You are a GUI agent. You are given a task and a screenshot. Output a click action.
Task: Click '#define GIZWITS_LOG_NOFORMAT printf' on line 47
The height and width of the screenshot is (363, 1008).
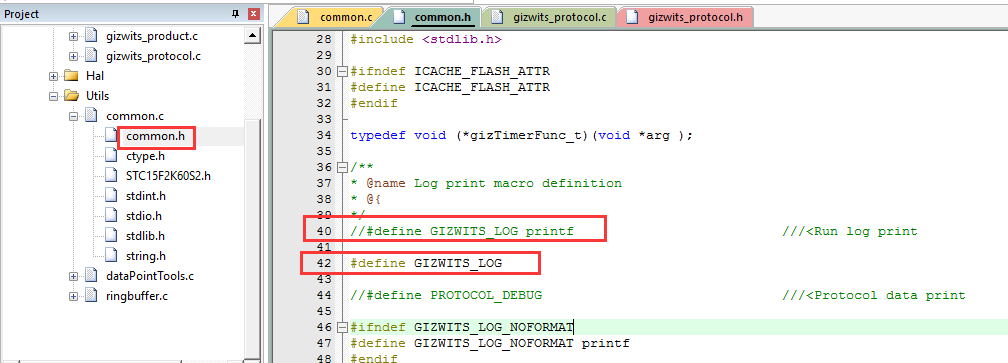(x=489, y=343)
